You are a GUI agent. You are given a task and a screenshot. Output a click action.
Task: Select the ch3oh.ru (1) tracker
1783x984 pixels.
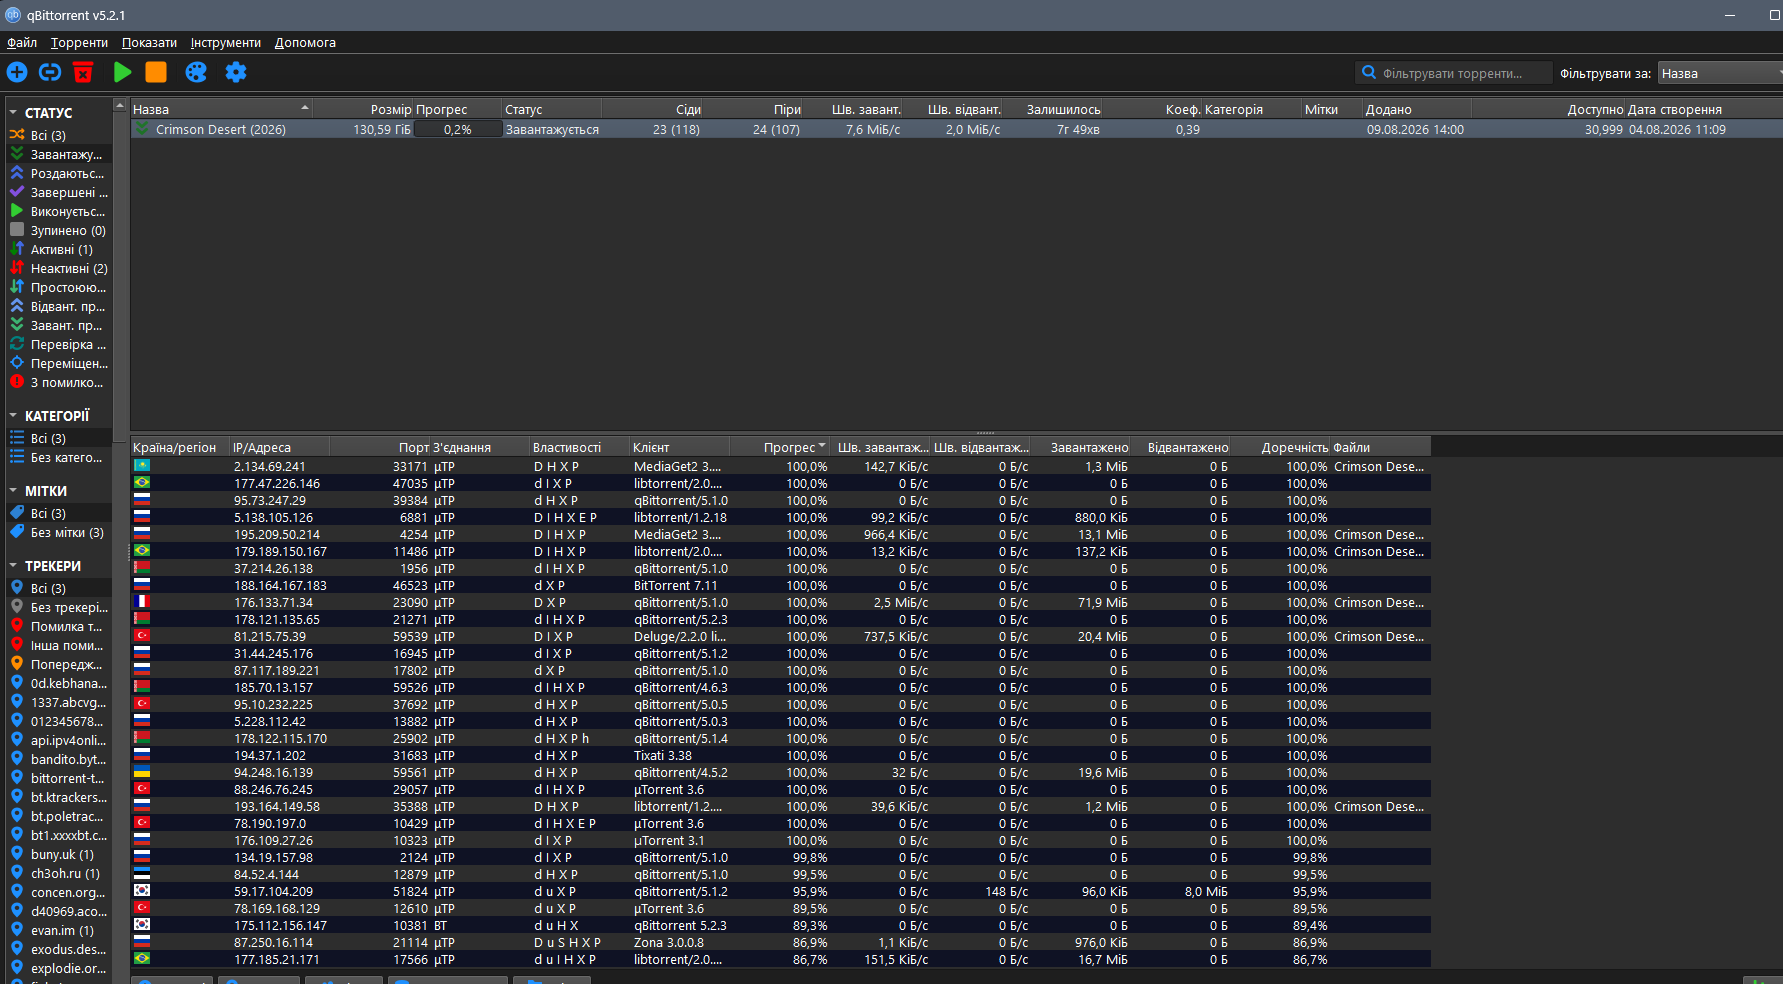(x=58, y=873)
